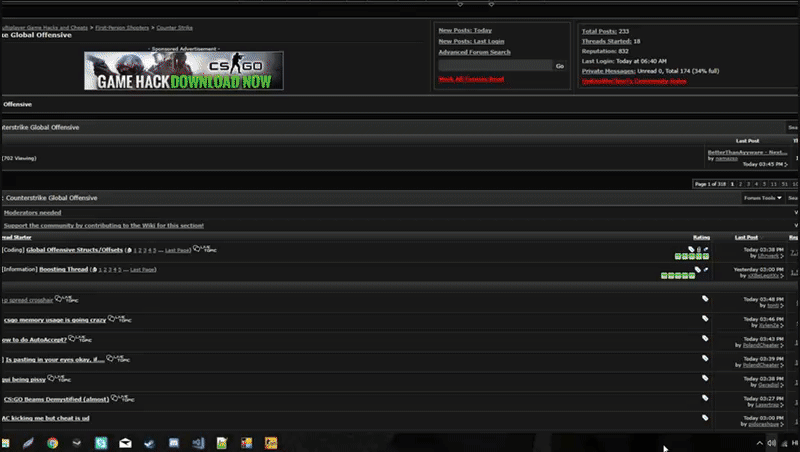Open Private Messages link
Viewport: 800px width, 452px height.
pos(608,71)
